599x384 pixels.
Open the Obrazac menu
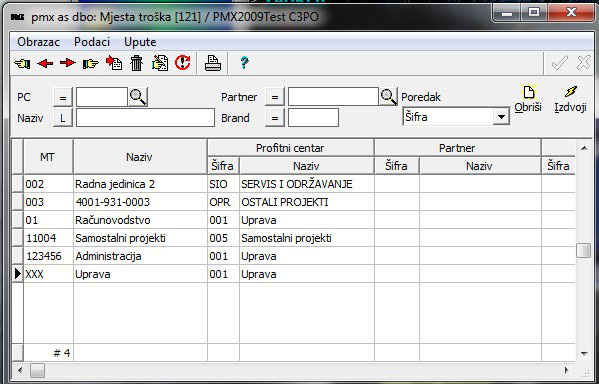click(39, 42)
